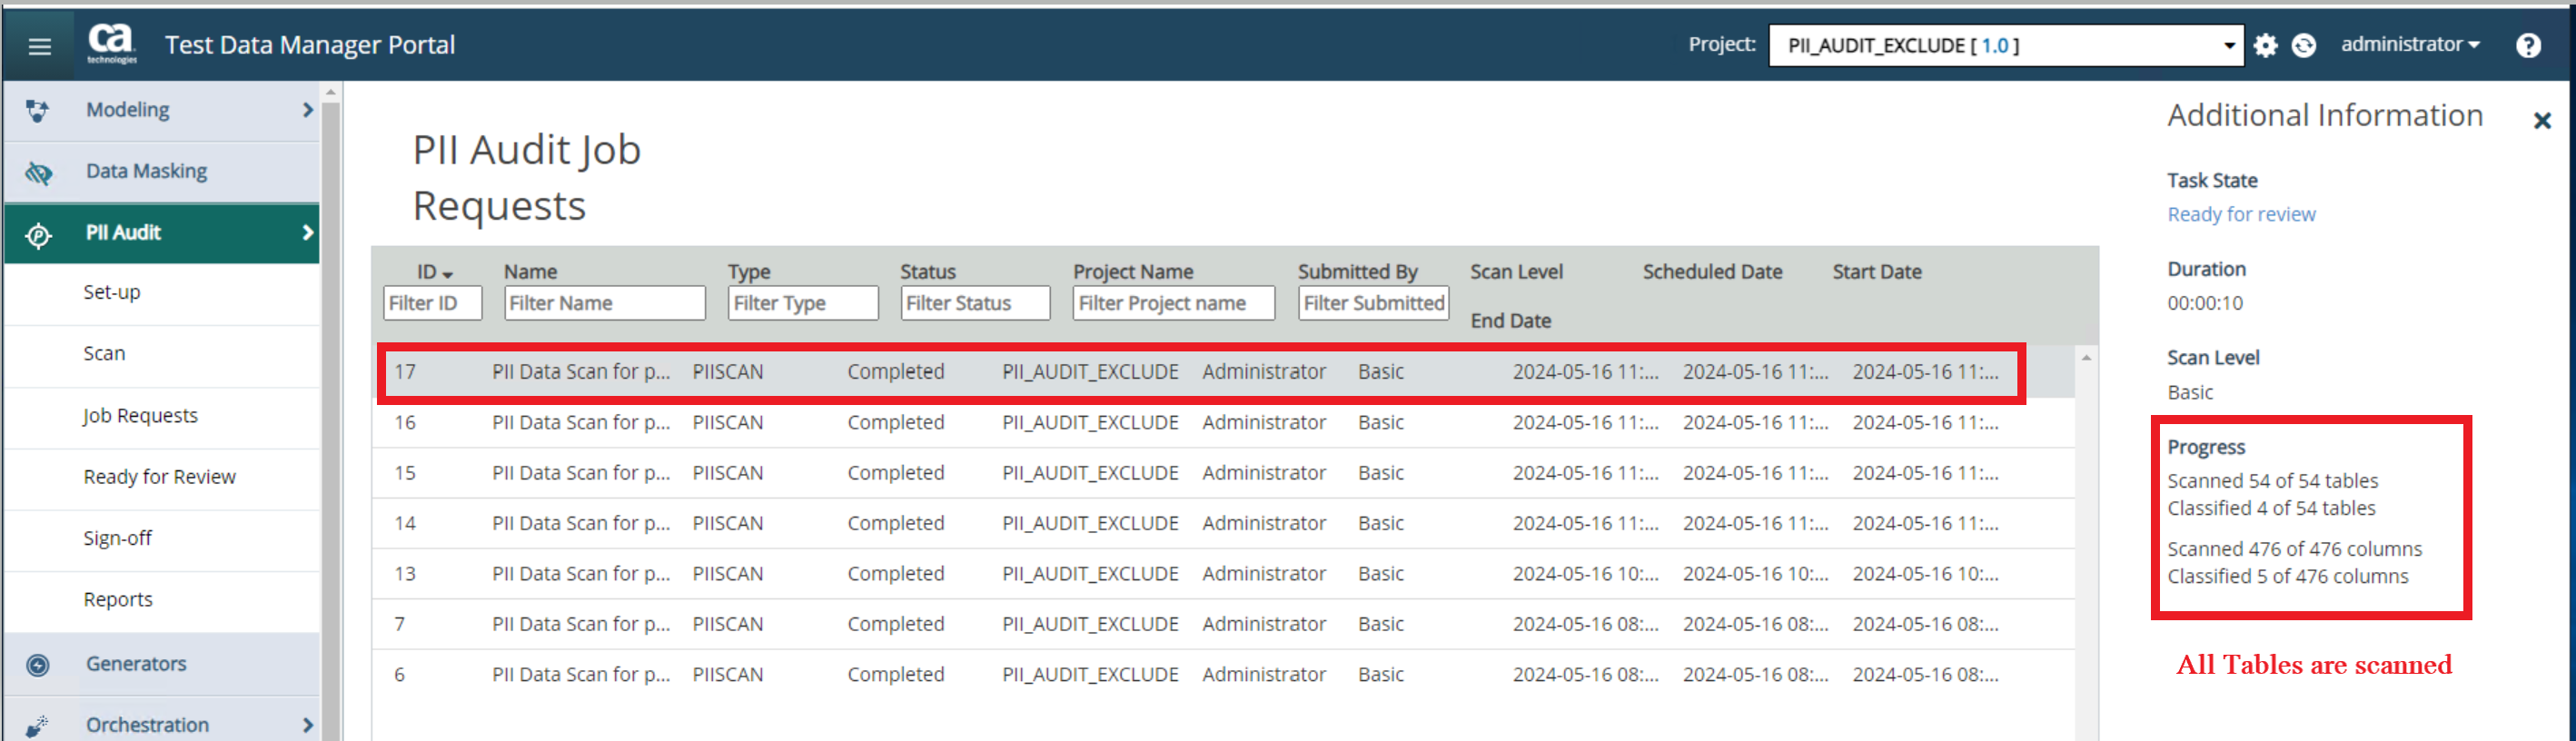Click the sidebar vertical scrollbar
2576x741 pixels.
coord(331,420)
